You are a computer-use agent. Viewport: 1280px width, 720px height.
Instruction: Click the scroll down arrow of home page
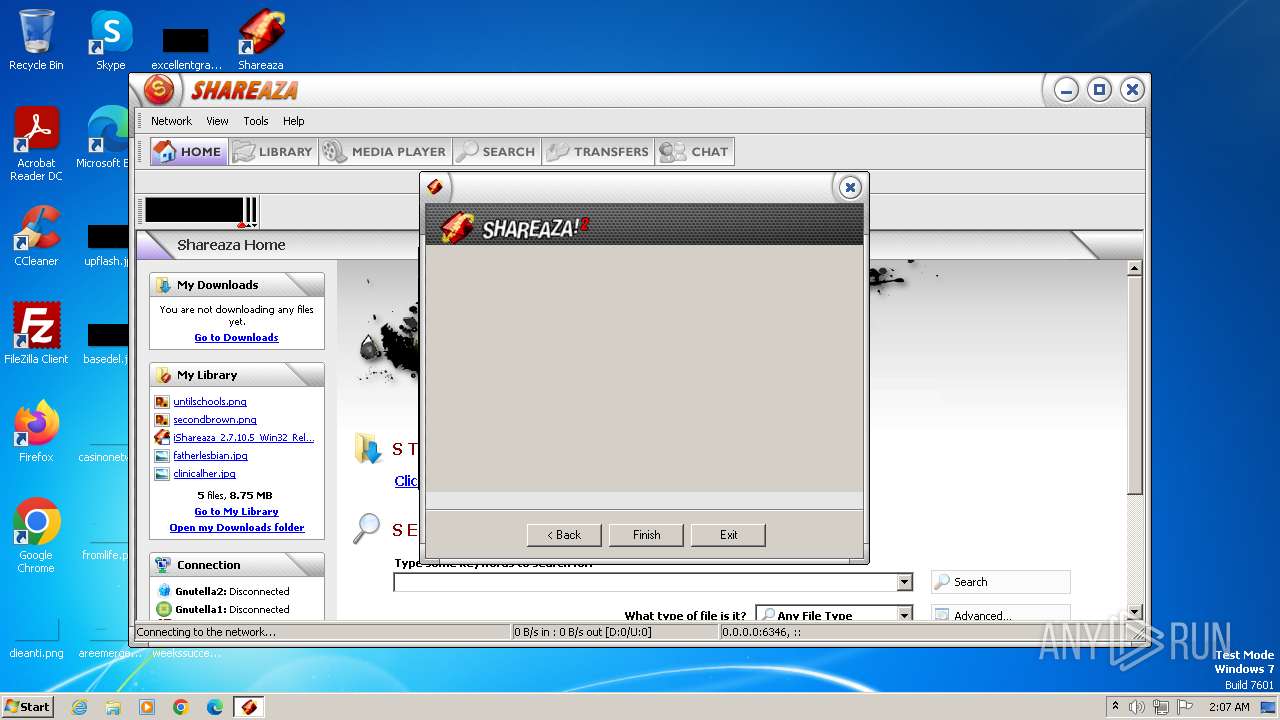[1134, 612]
